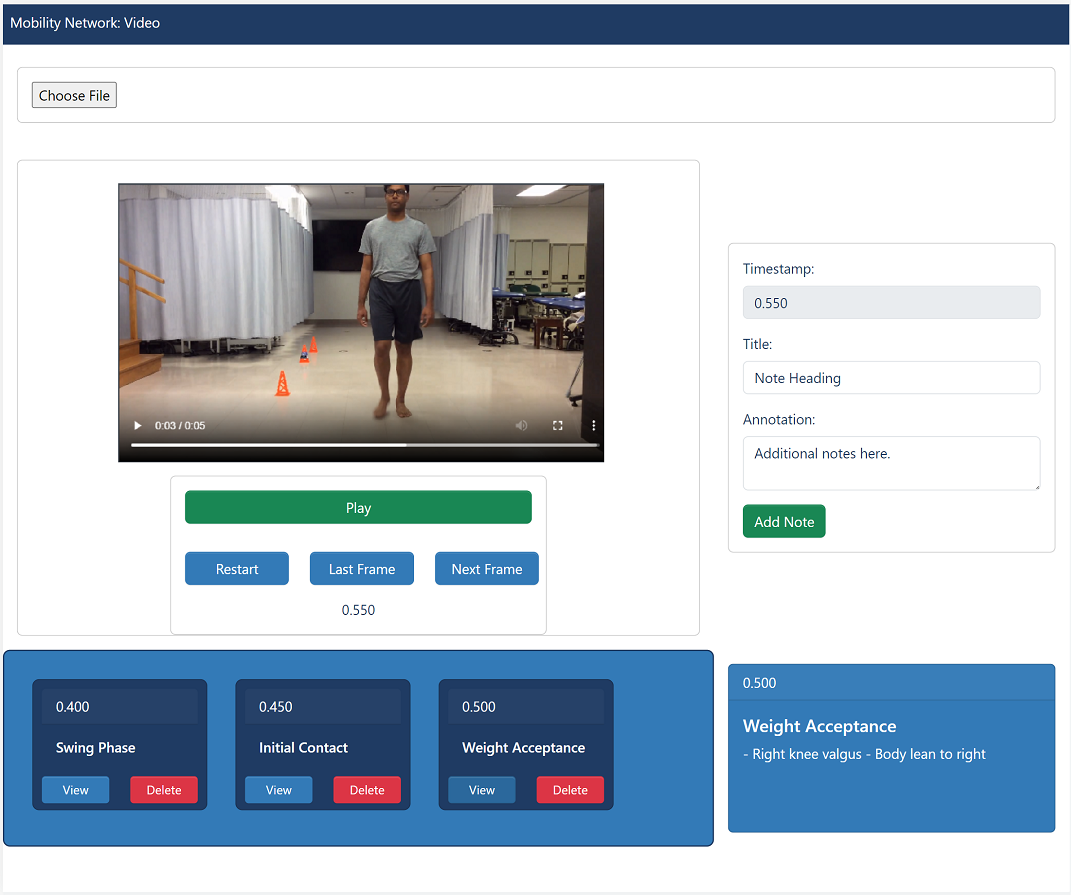
Task: Enter fullscreen mode in the video player
Action: tap(558, 425)
